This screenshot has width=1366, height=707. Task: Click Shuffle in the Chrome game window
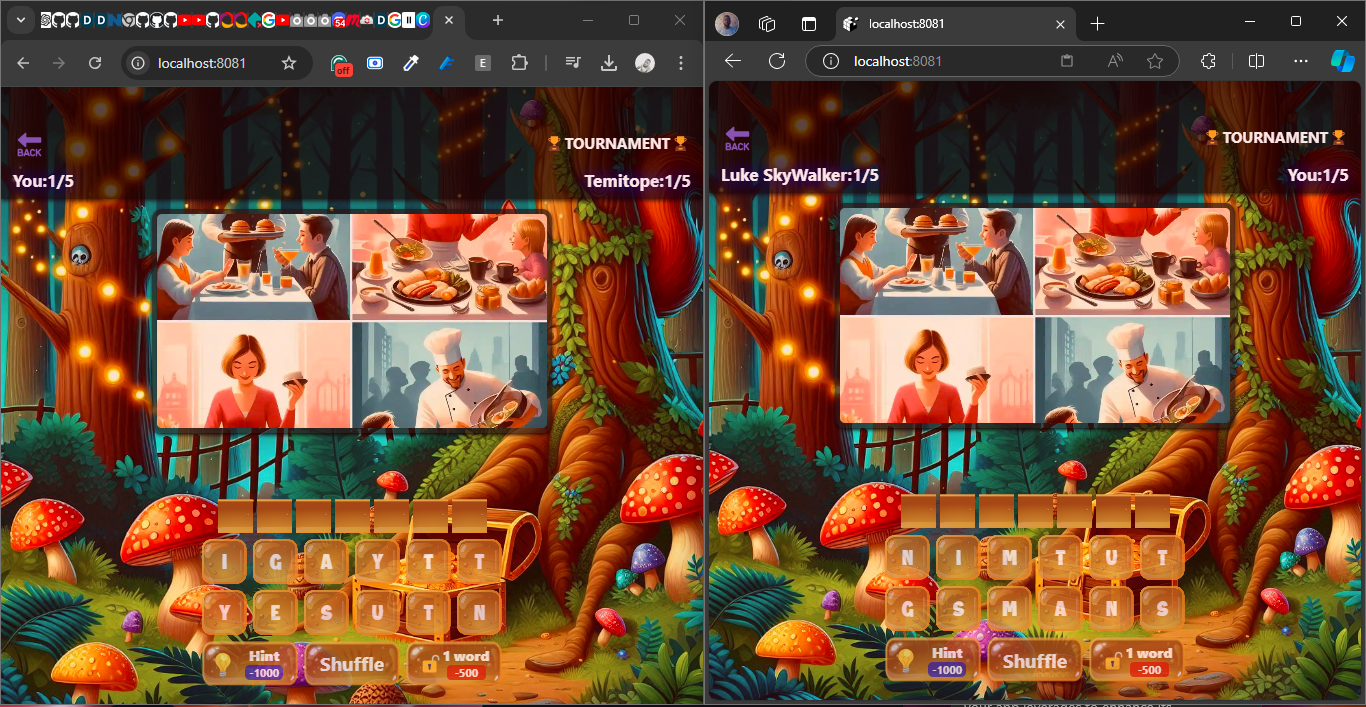point(352,664)
